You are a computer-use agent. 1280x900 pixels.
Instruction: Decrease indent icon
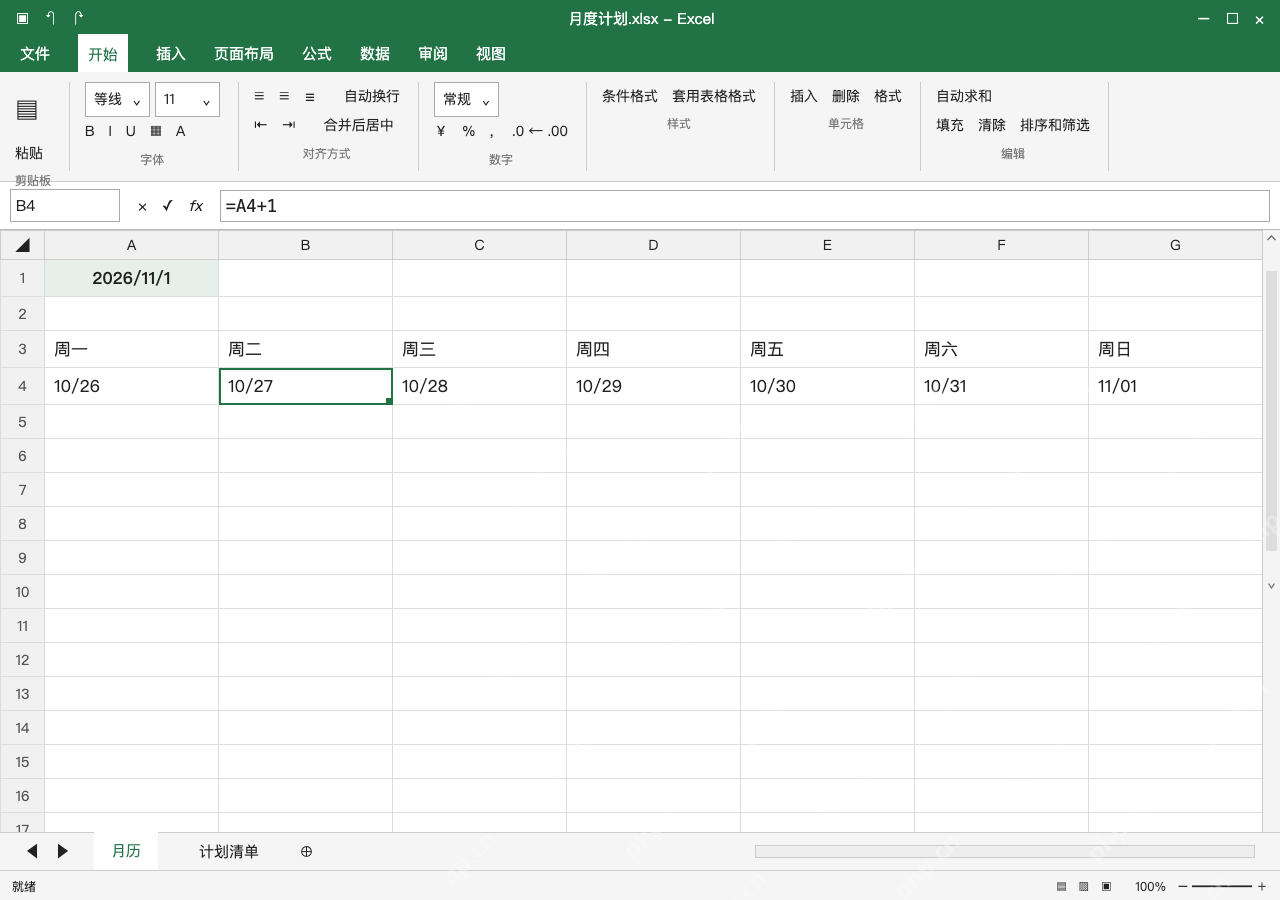pos(261,125)
